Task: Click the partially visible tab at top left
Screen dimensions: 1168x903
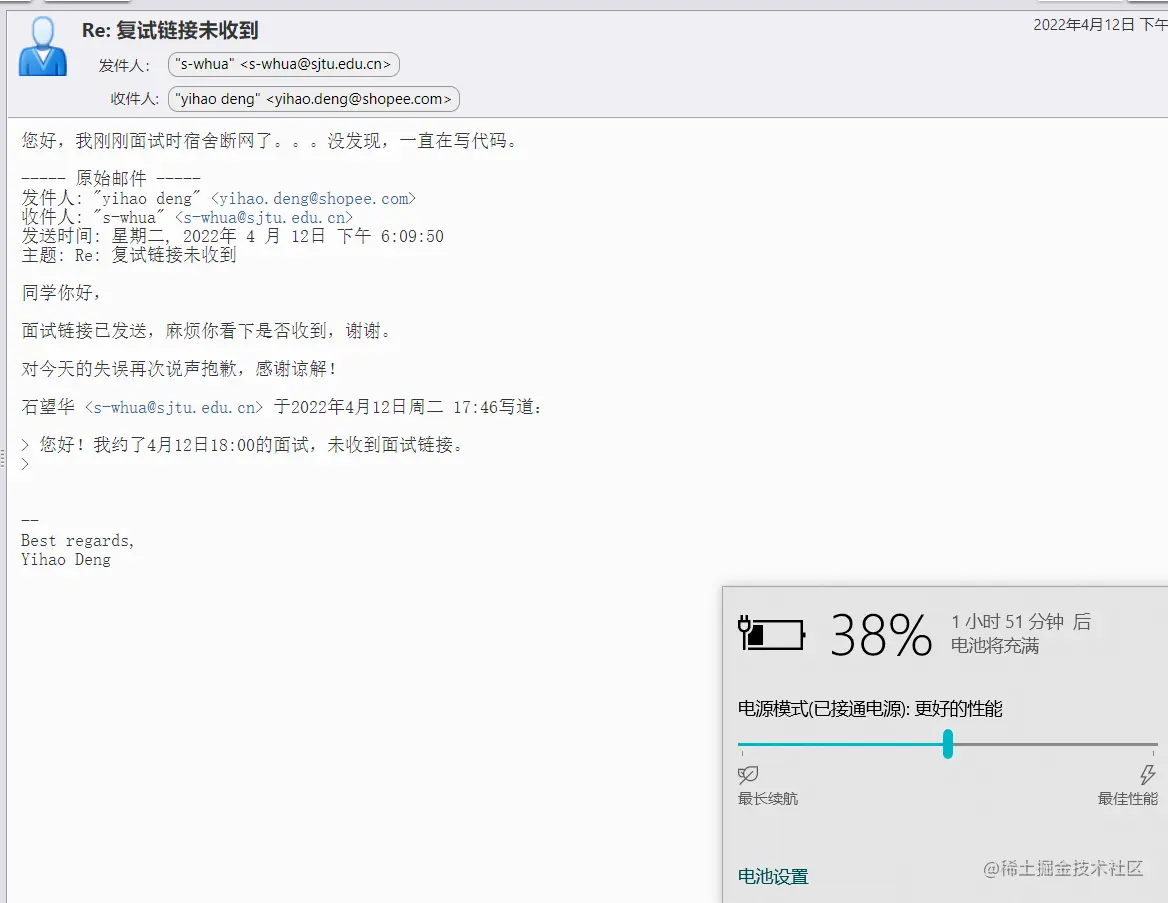Action: coord(85,3)
